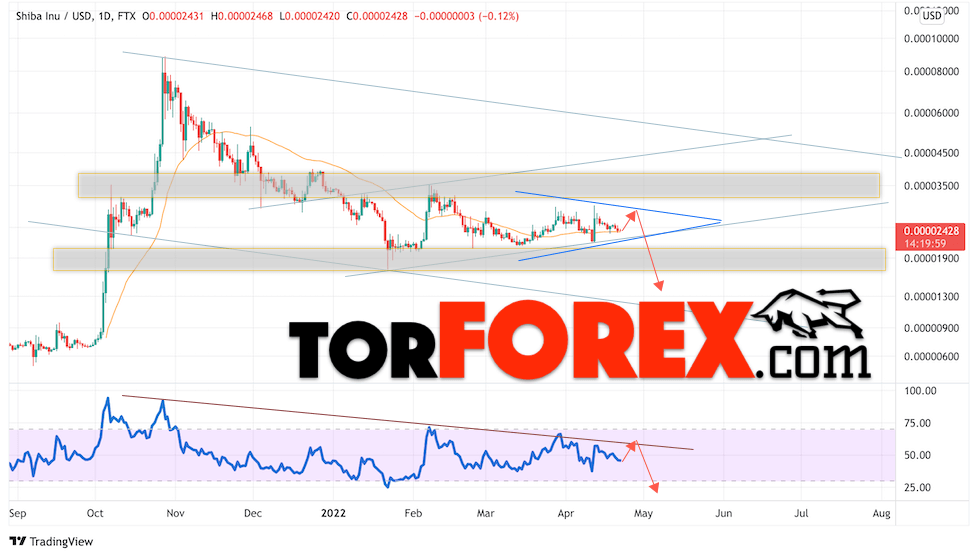Click the RSI 75.00 scale label
This screenshot has height=557, width=978.
(917, 424)
